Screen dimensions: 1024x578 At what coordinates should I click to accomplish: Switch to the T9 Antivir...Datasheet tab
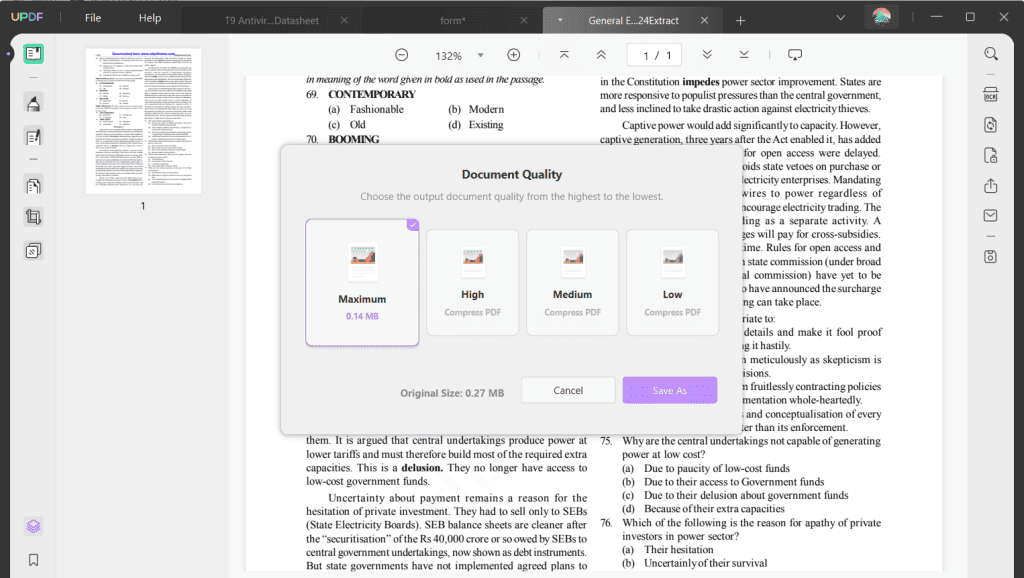[x=272, y=20]
